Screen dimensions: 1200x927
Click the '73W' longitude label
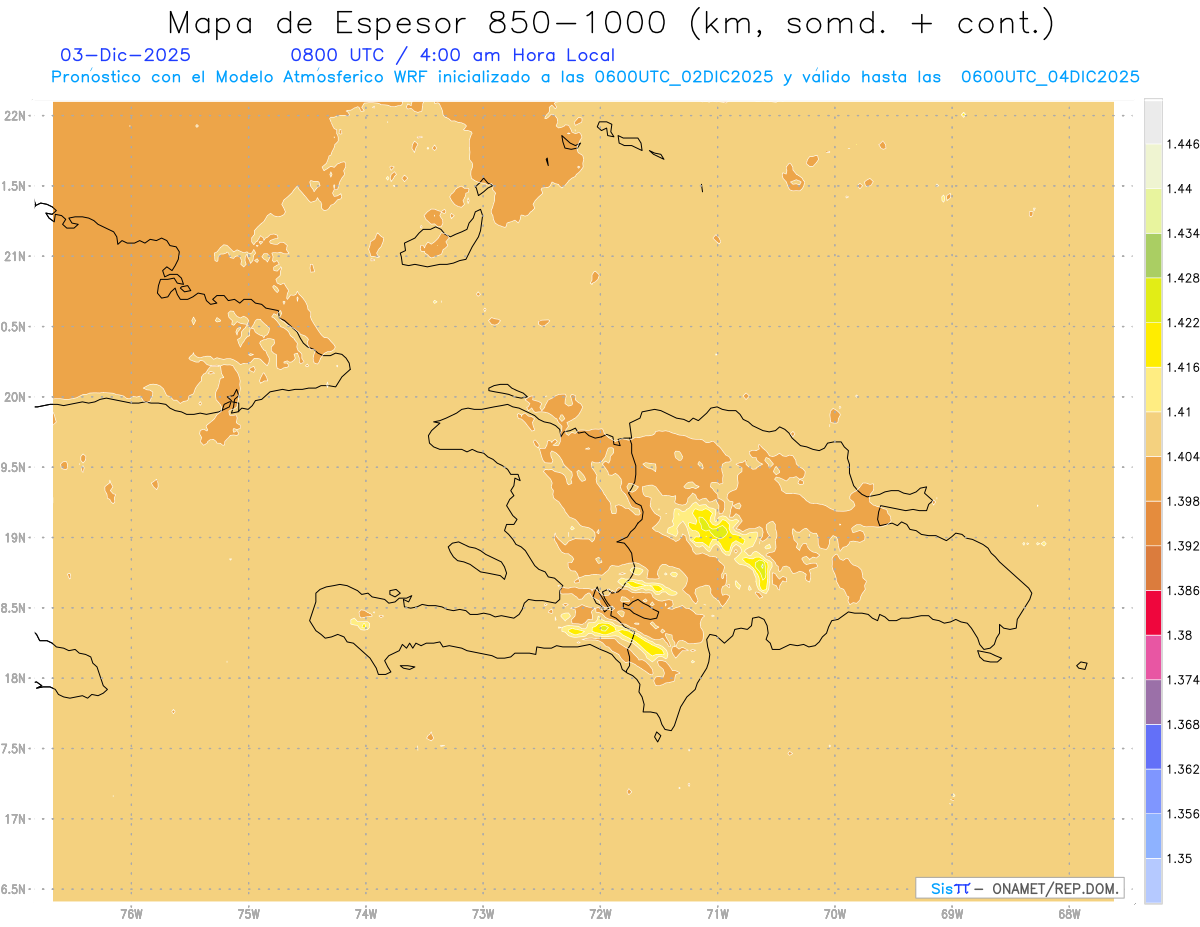click(x=483, y=914)
